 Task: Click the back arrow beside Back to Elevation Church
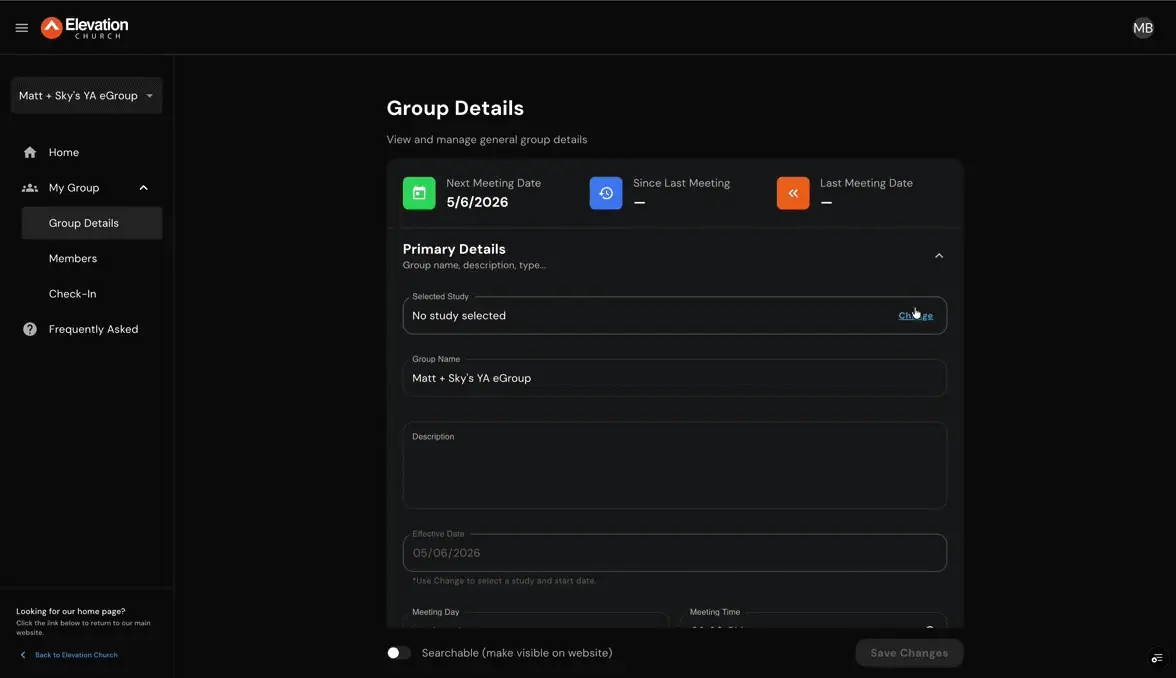click(x=23, y=655)
